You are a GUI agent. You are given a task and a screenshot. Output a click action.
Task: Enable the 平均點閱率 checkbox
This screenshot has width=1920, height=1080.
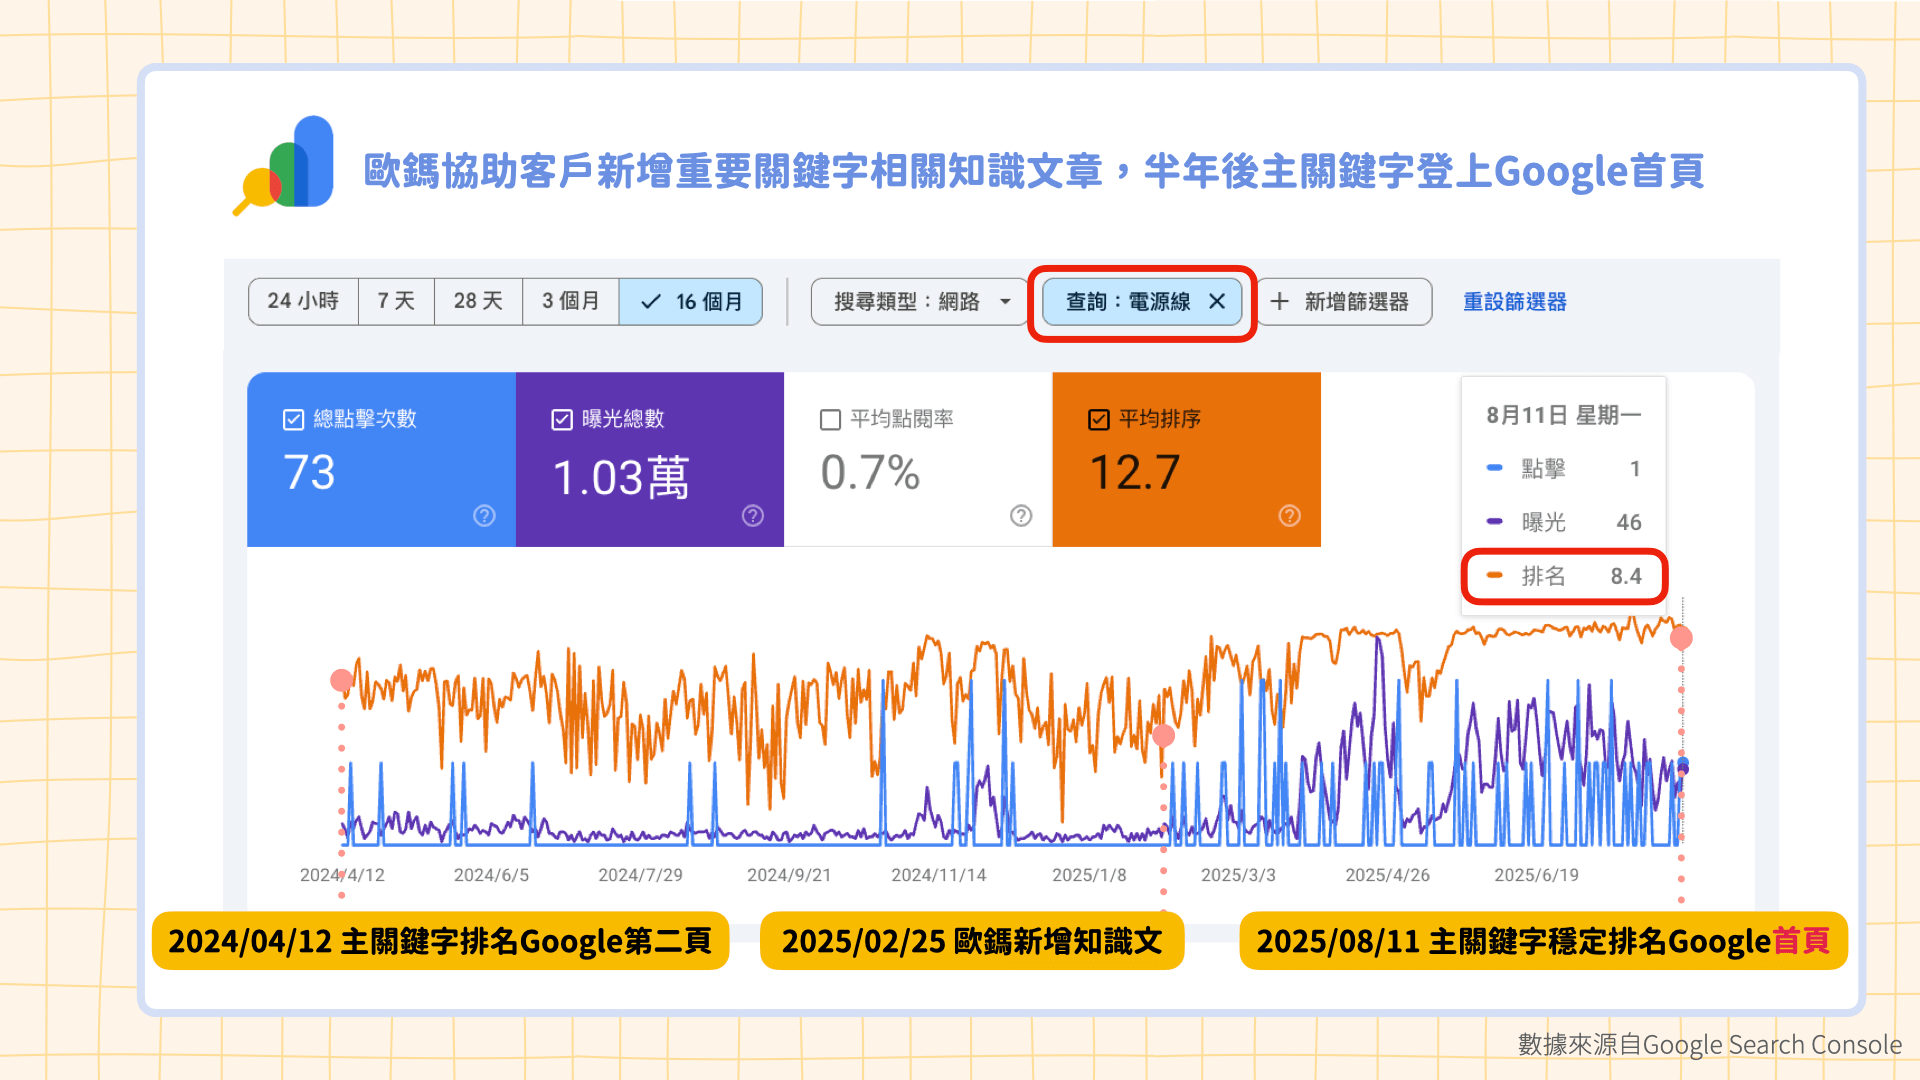(830, 419)
